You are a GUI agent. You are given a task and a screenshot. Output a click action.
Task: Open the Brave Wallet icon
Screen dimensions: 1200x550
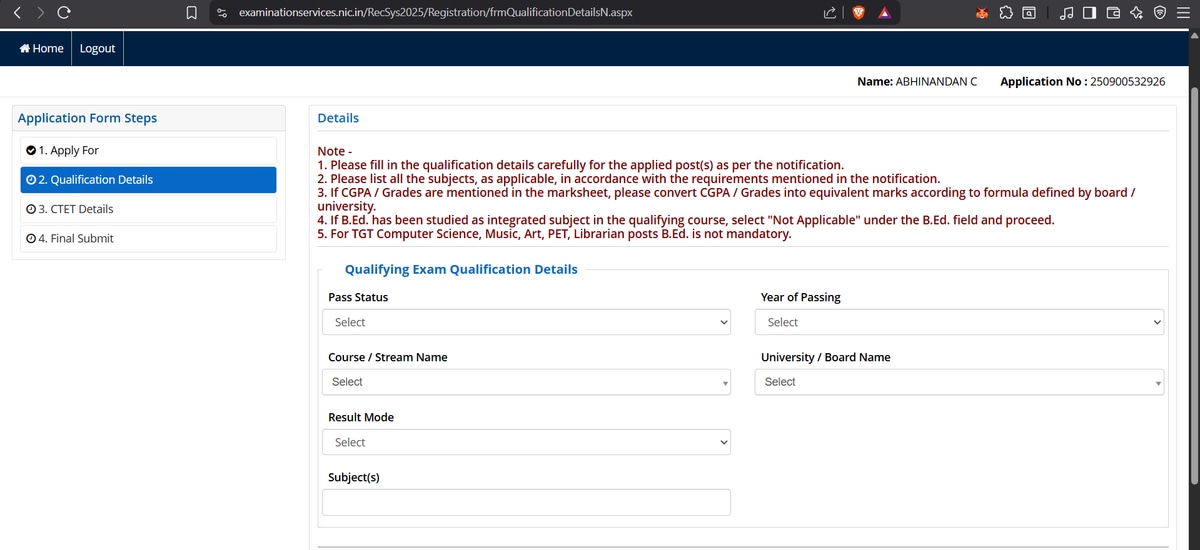click(x=1113, y=13)
